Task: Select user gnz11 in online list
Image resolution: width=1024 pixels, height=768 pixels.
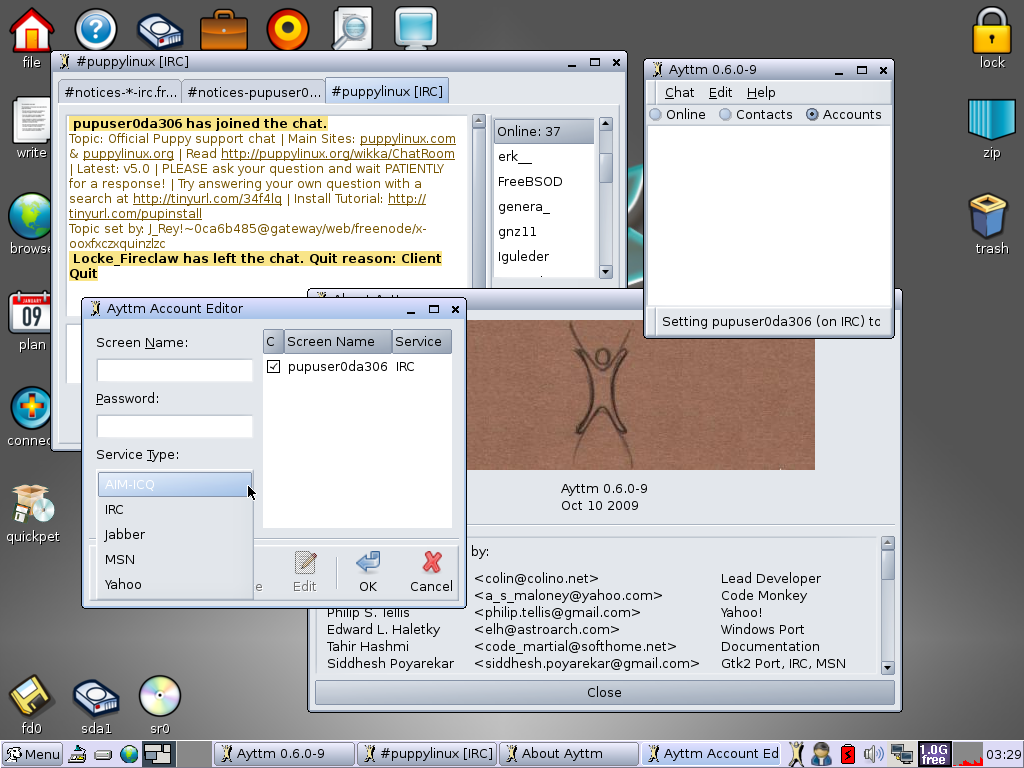Action: click(543, 232)
